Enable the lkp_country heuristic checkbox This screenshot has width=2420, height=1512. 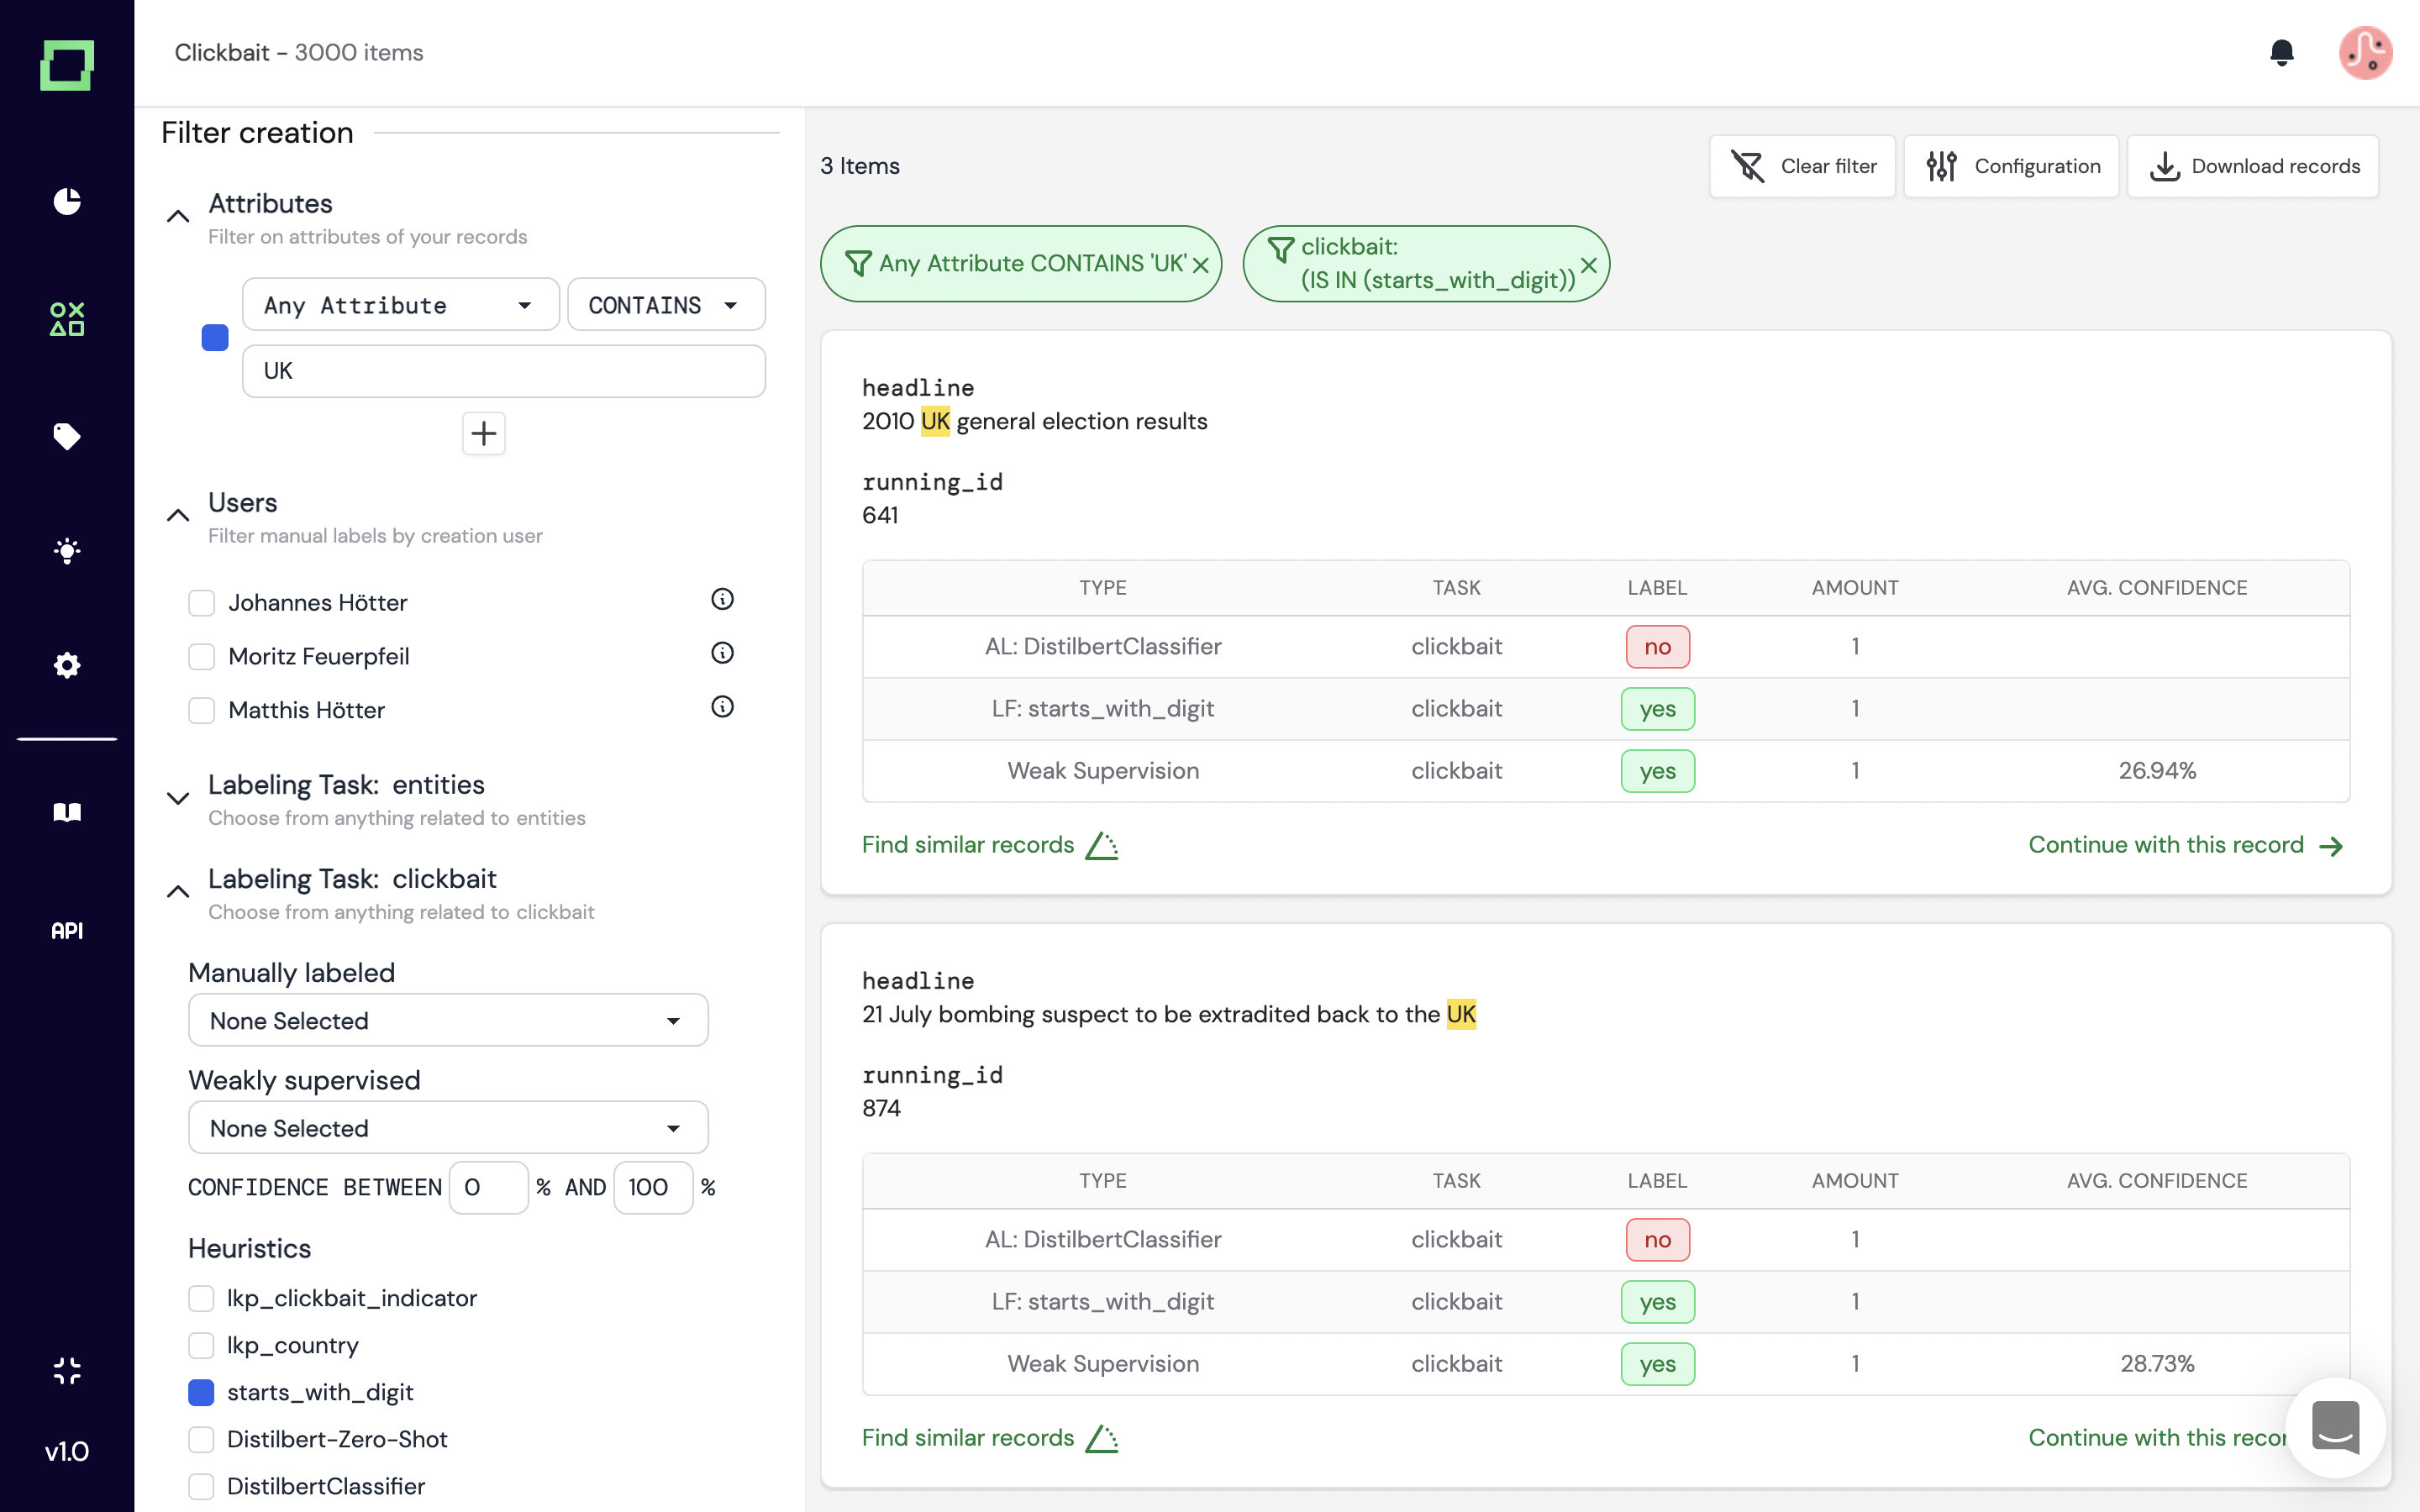pyautogui.click(x=202, y=1345)
